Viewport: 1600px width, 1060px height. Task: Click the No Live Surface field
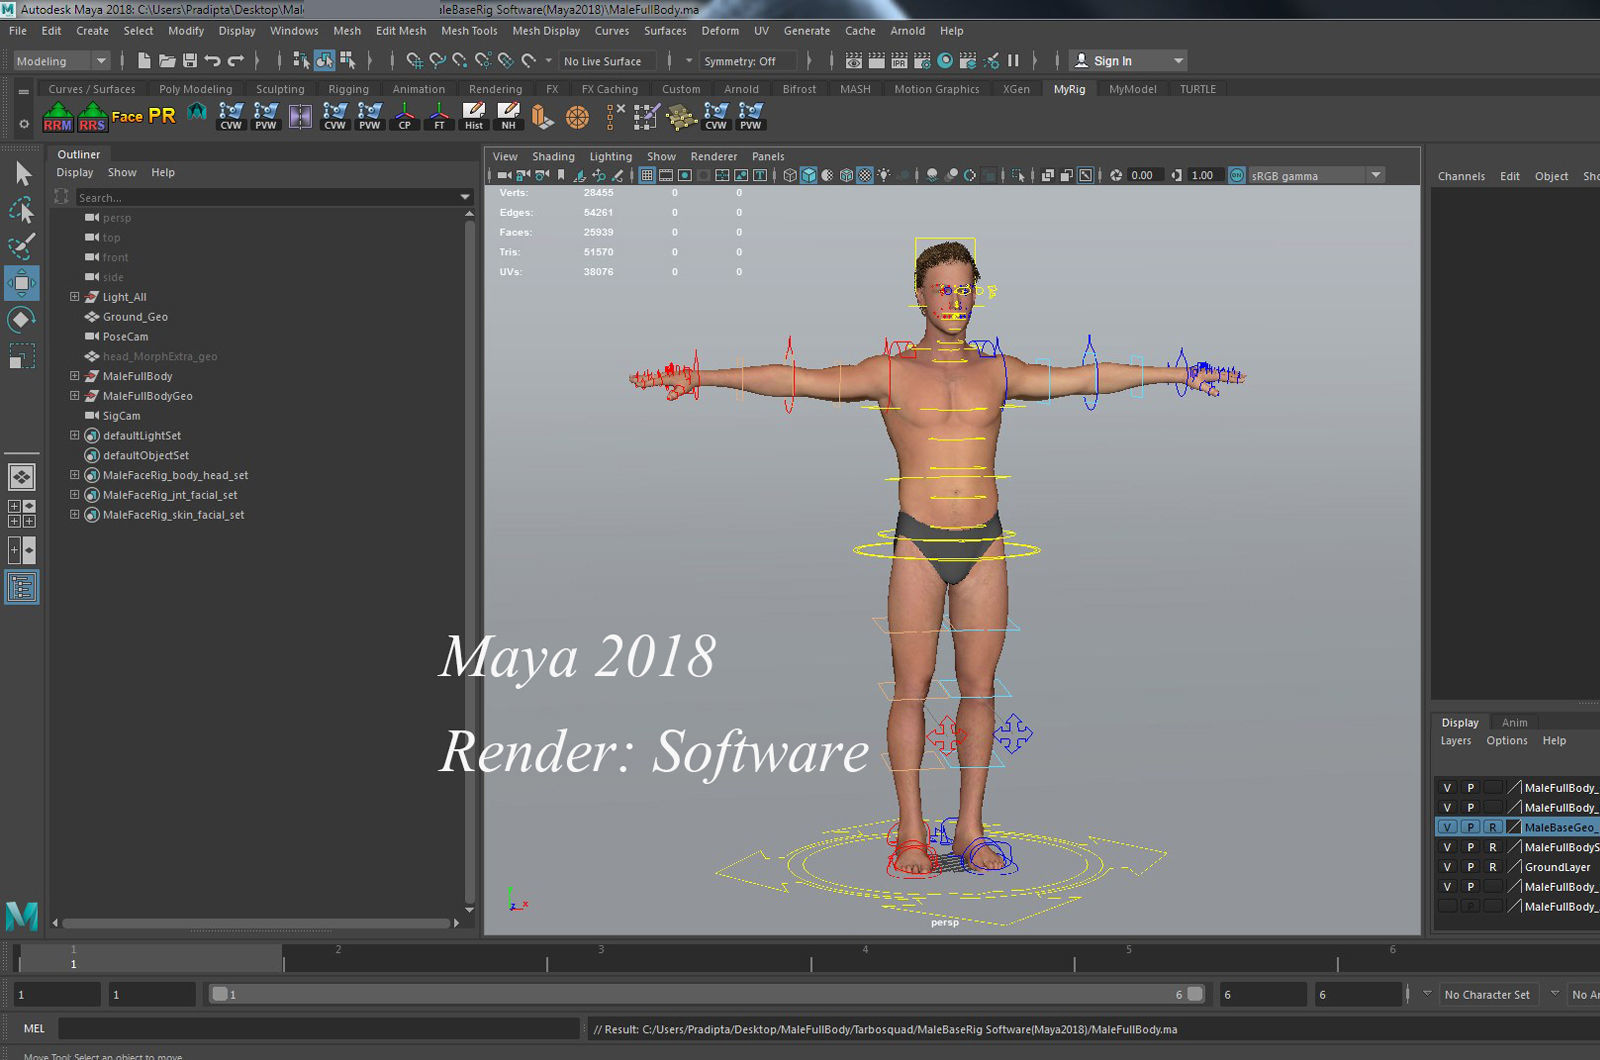point(608,61)
